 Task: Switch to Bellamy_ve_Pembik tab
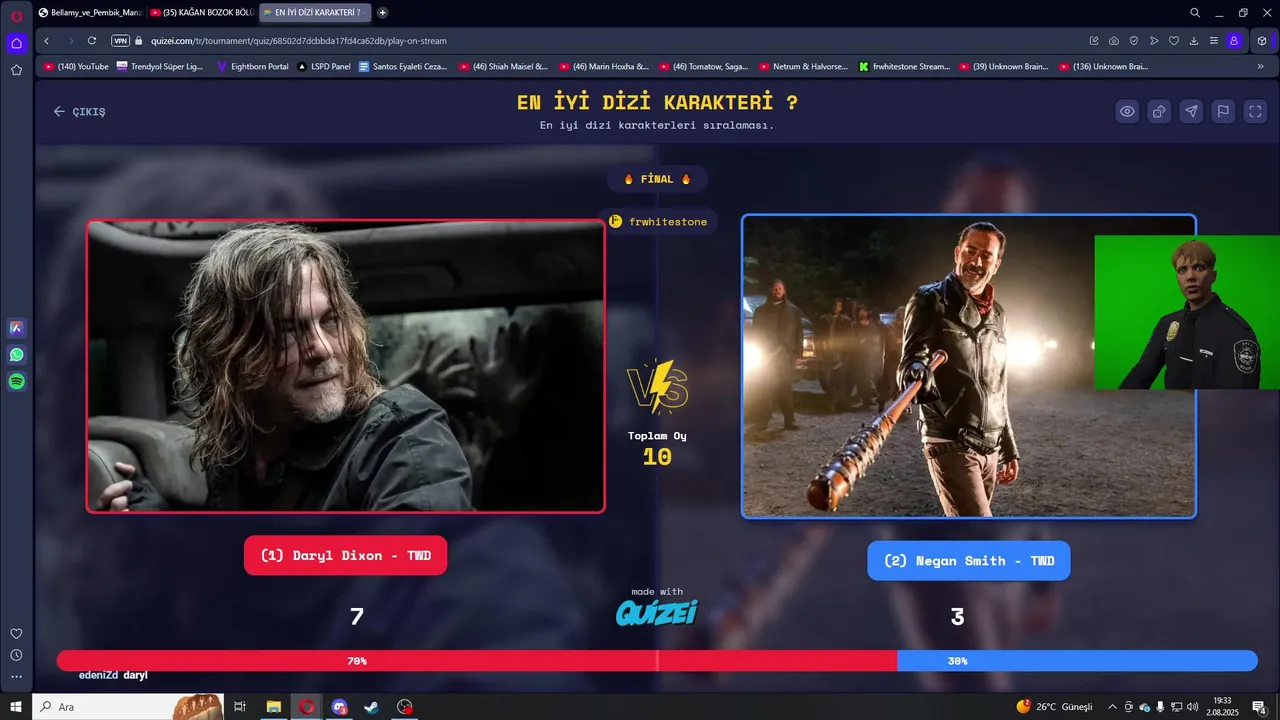[90, 13]
